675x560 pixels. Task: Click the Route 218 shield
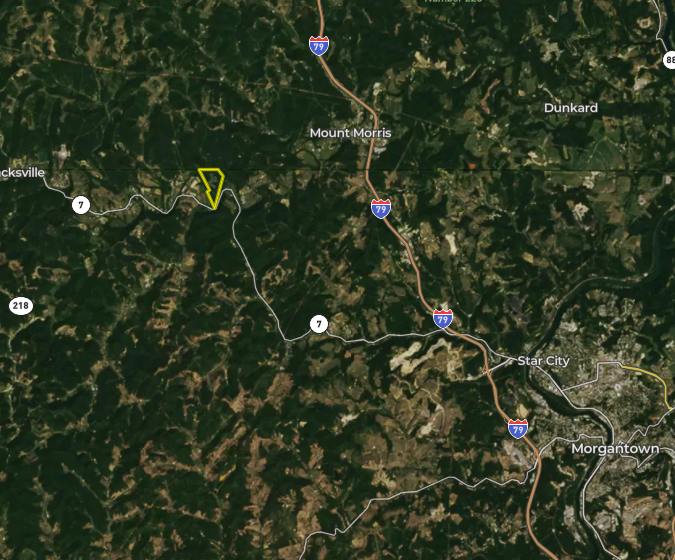pos(21,306)
